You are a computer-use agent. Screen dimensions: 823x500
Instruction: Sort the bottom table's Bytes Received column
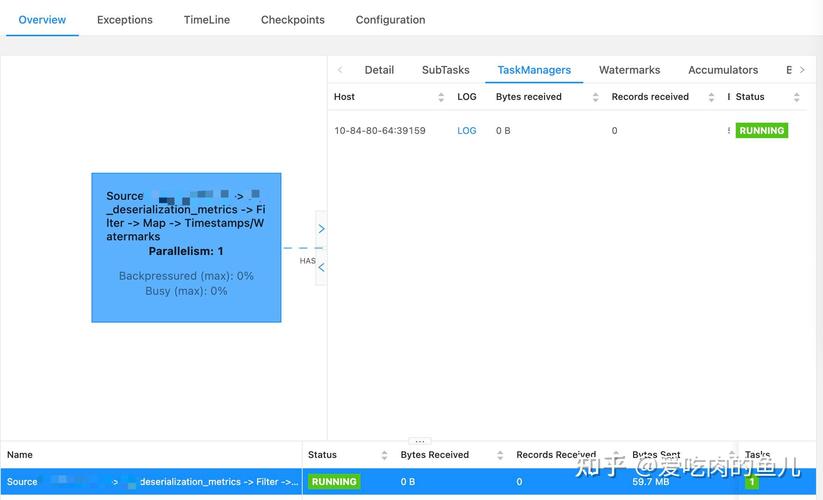pyautogui.click(x=500, y=455)
